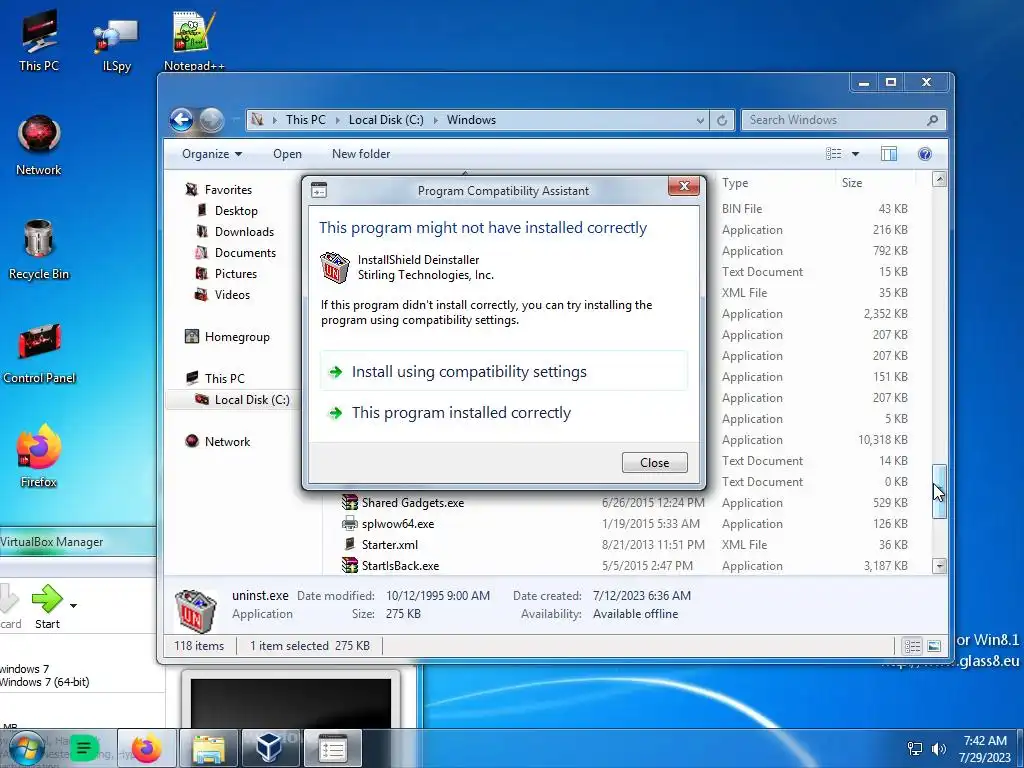Click the VirtualBox taskbar icon

tap(269, 748)
